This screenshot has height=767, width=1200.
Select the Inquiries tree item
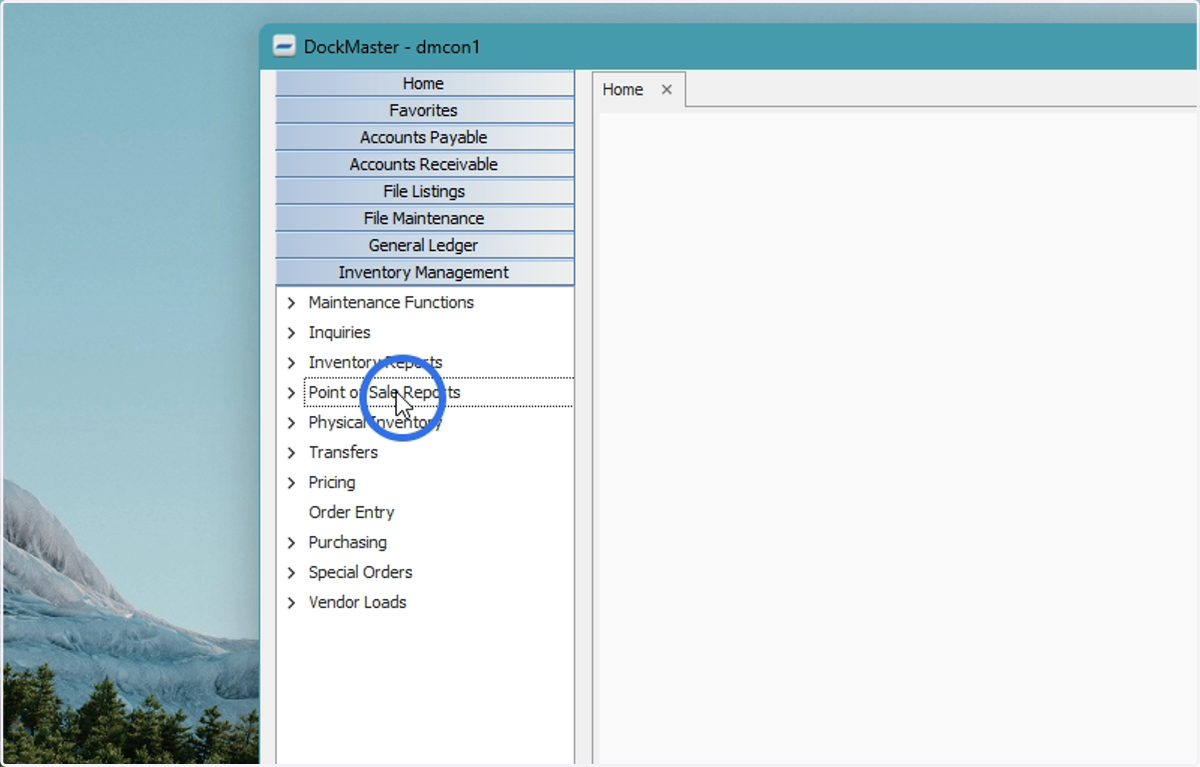pyautogui.click(x=339, y=332)
